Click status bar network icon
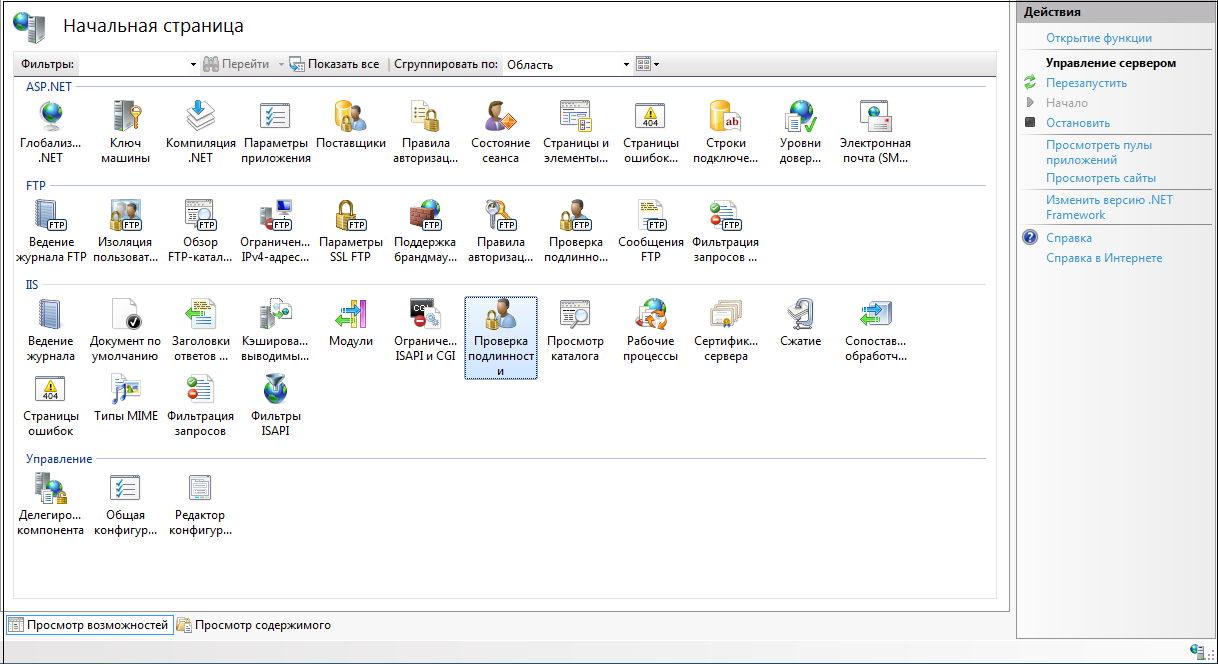 (x=1196, y=650)
